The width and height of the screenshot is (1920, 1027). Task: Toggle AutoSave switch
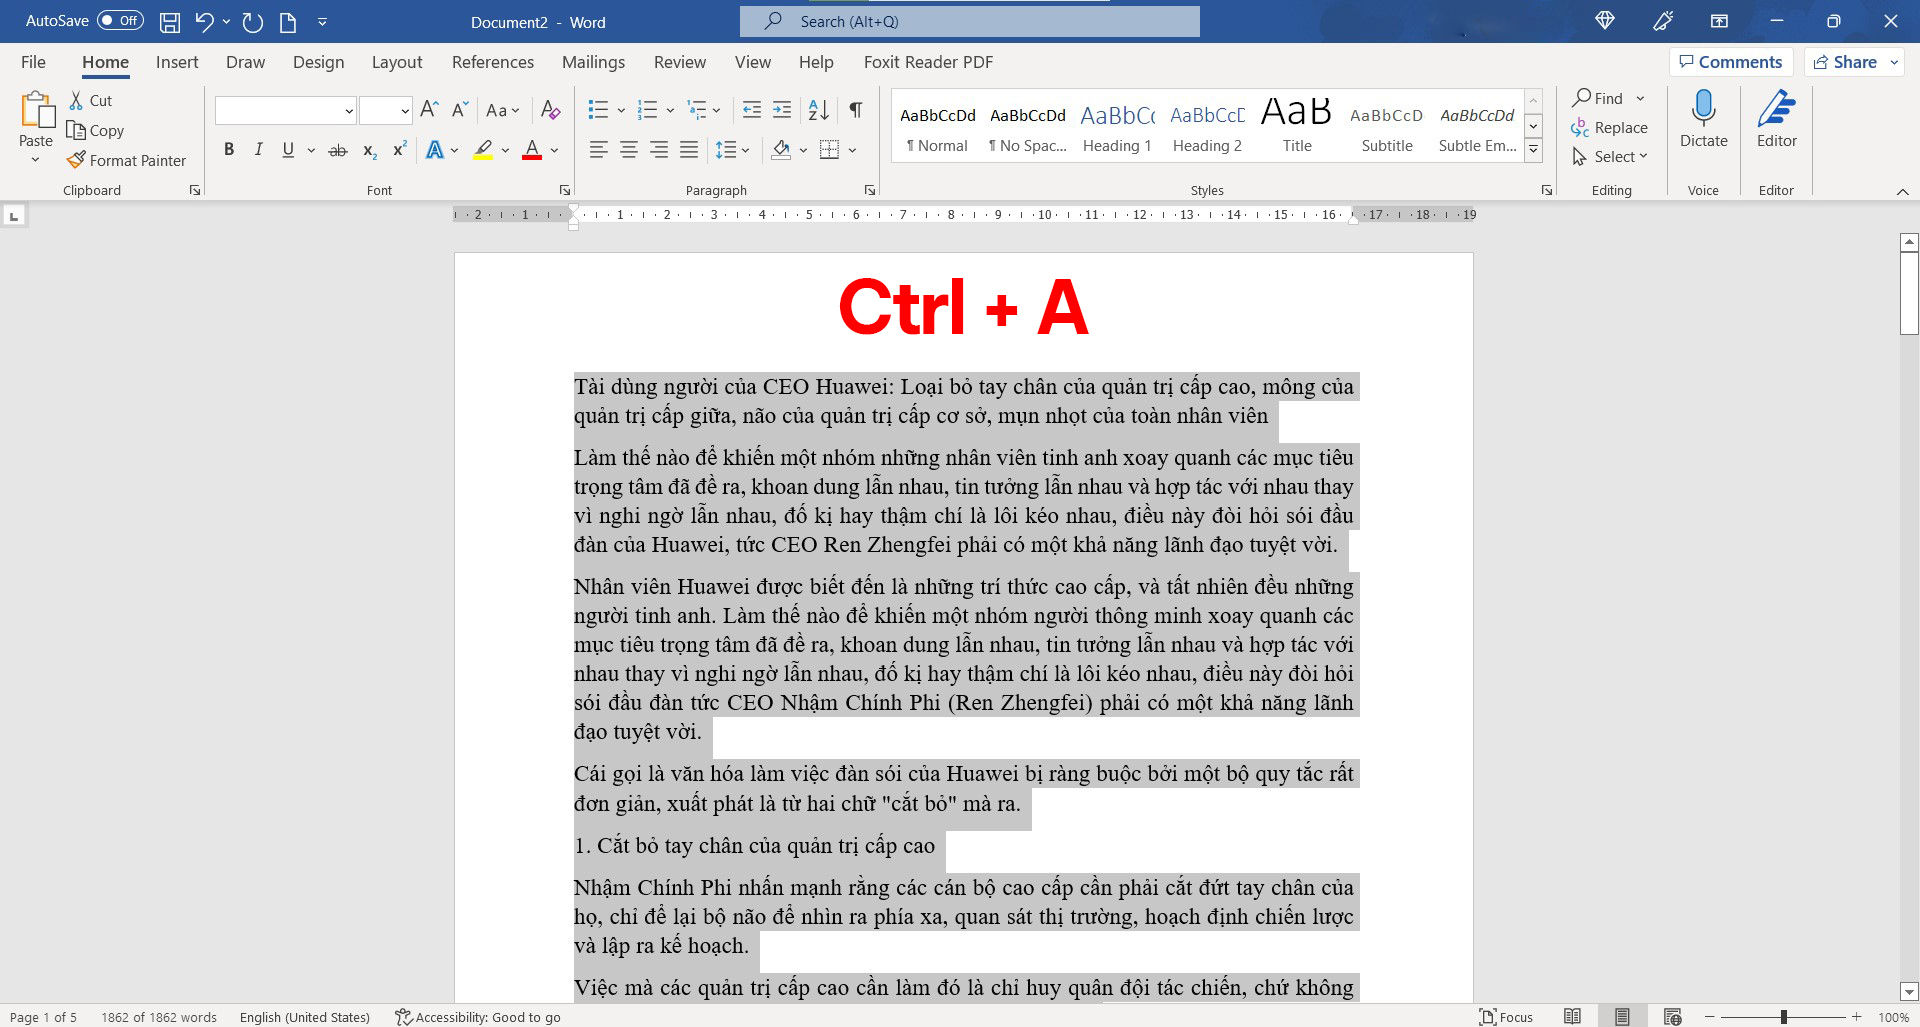120,21
